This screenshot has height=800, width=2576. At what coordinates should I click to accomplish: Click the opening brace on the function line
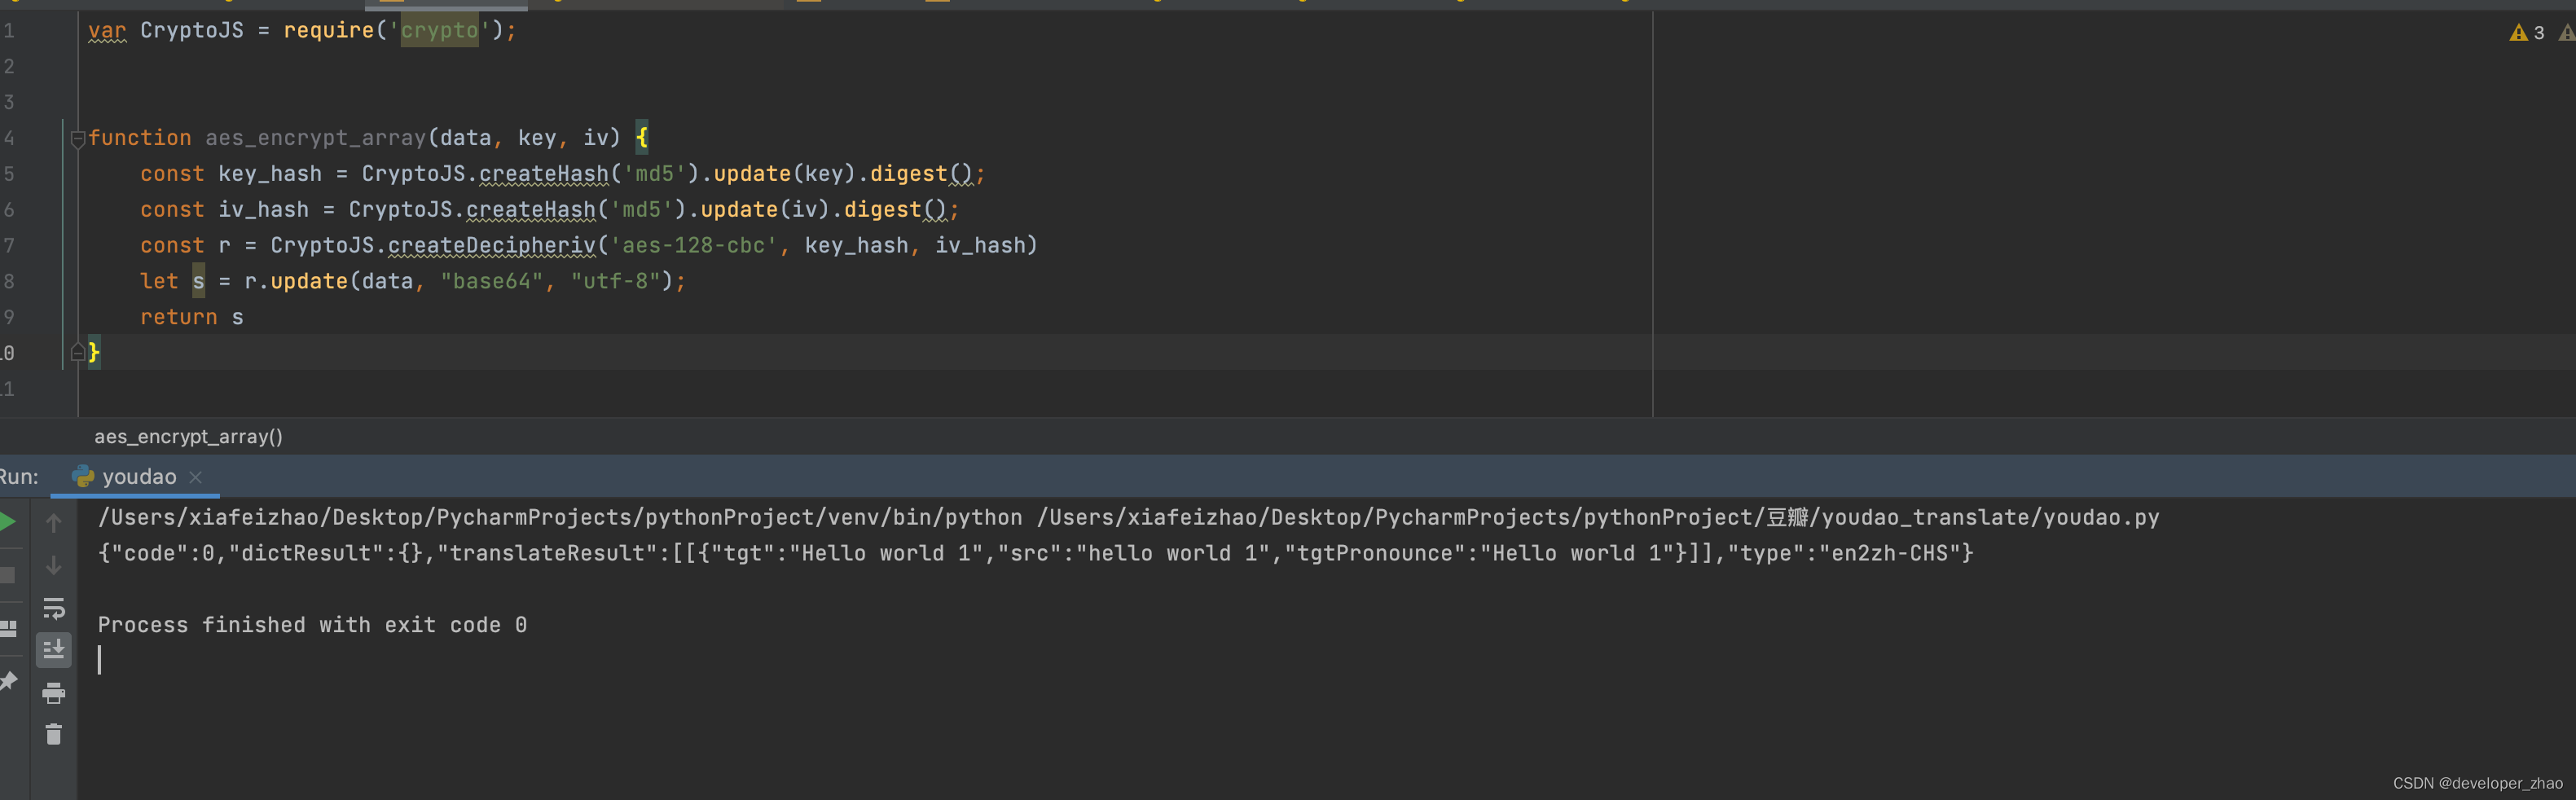642,138
